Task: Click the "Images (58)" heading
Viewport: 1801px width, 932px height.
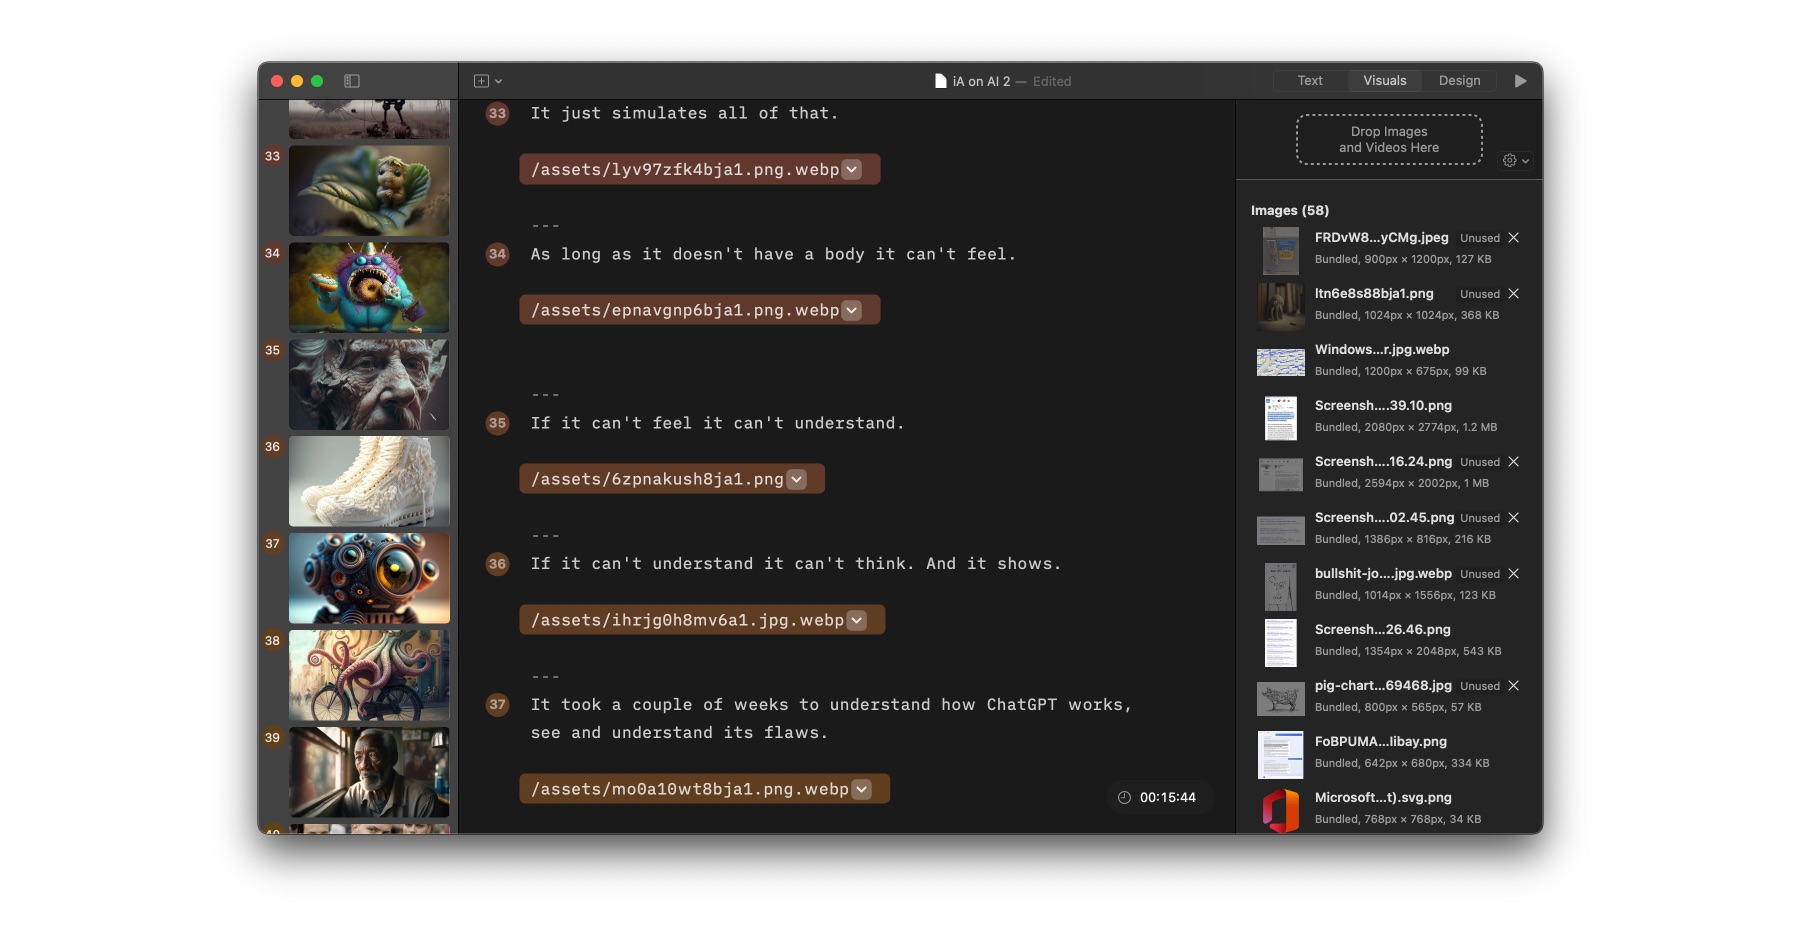Action: pos(1290,211)
